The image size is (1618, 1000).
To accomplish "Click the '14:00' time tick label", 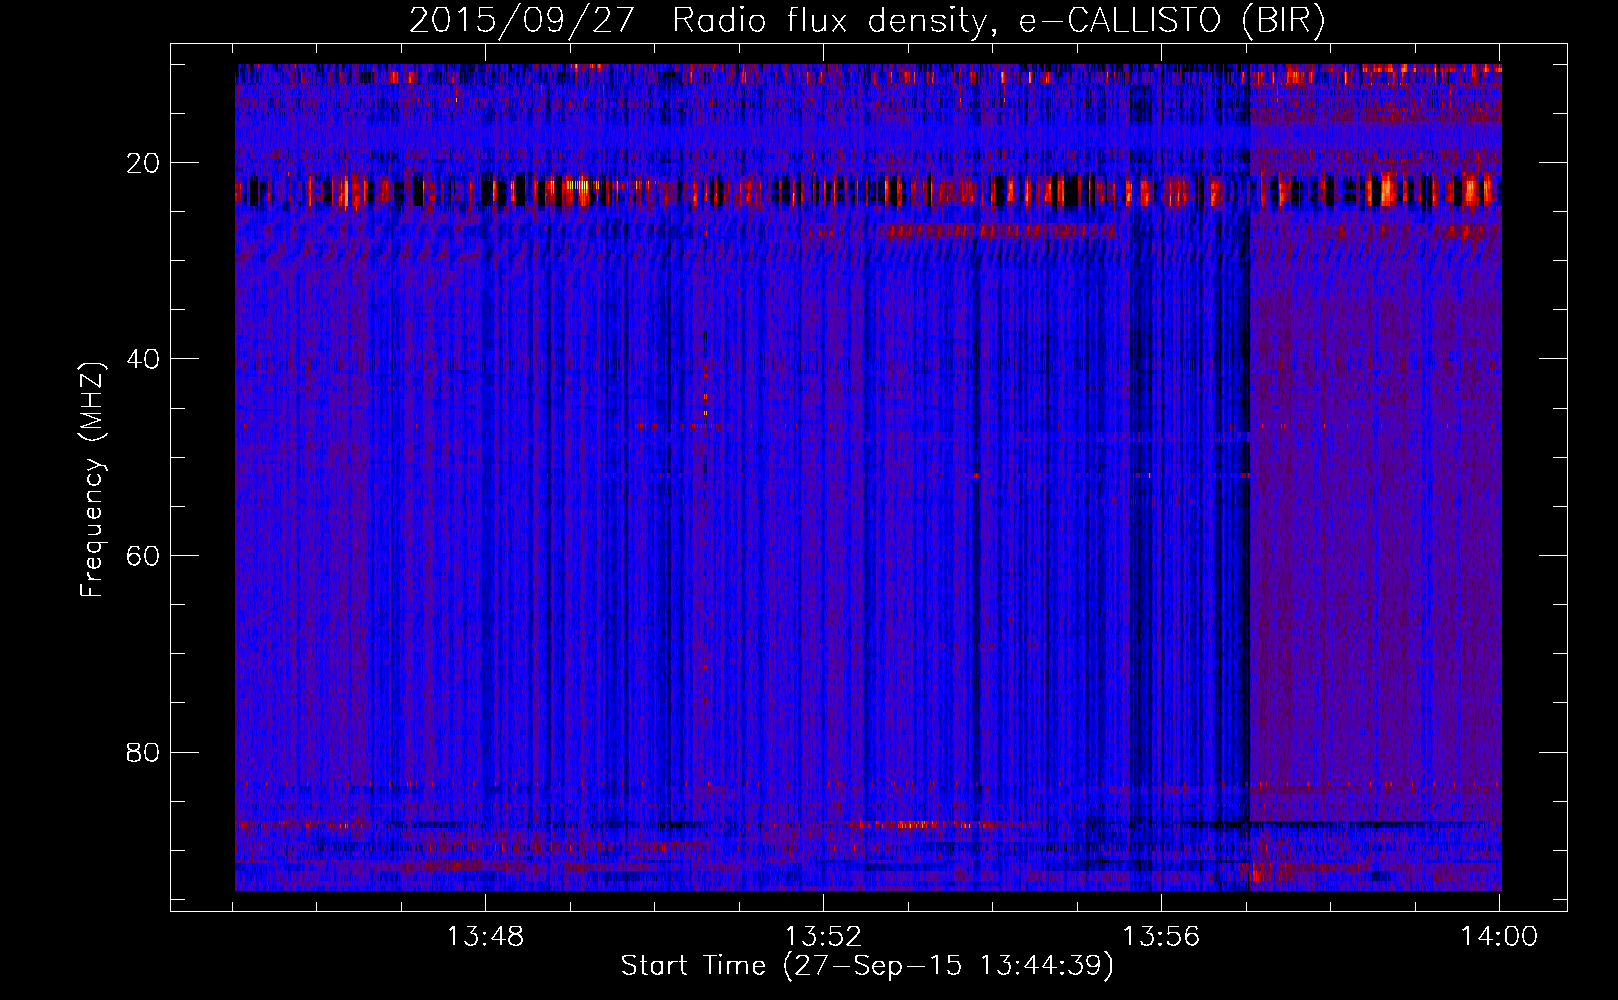I will (1499, 937).
